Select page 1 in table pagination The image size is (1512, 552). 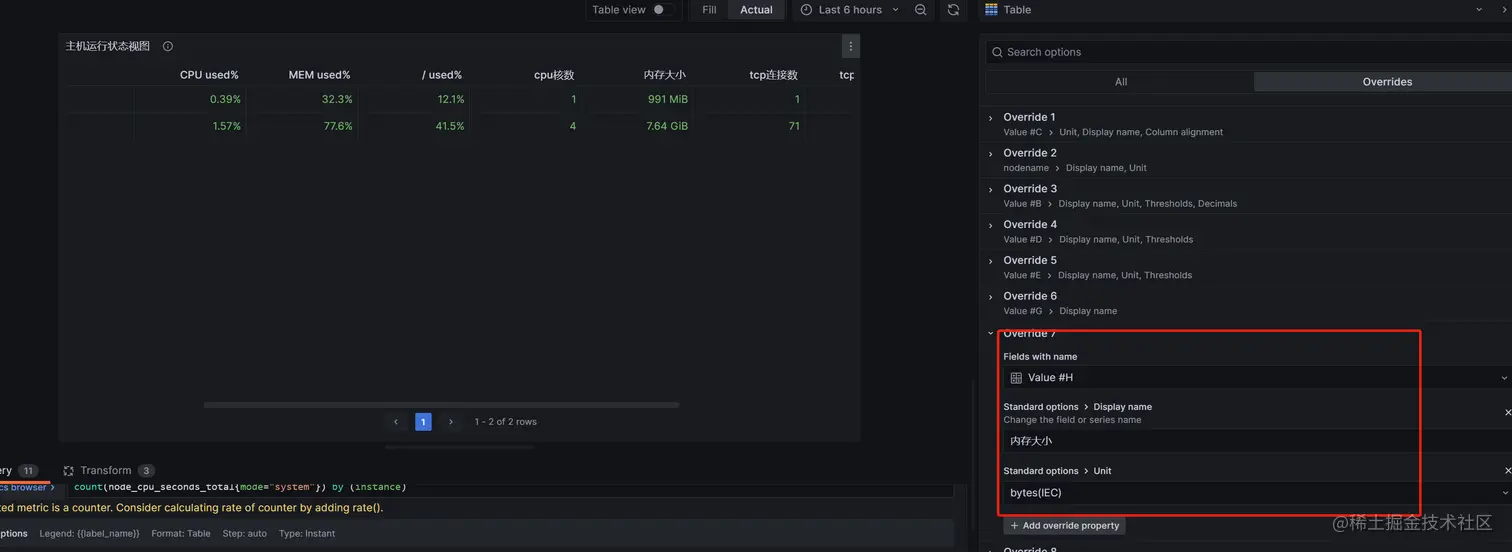tap(423, 422)
